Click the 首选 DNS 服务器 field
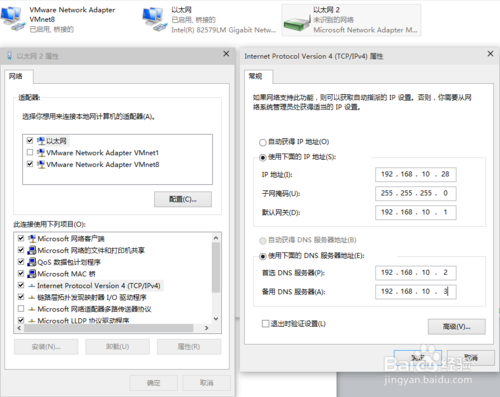This screenshot has height=397, width=500. 416,273
